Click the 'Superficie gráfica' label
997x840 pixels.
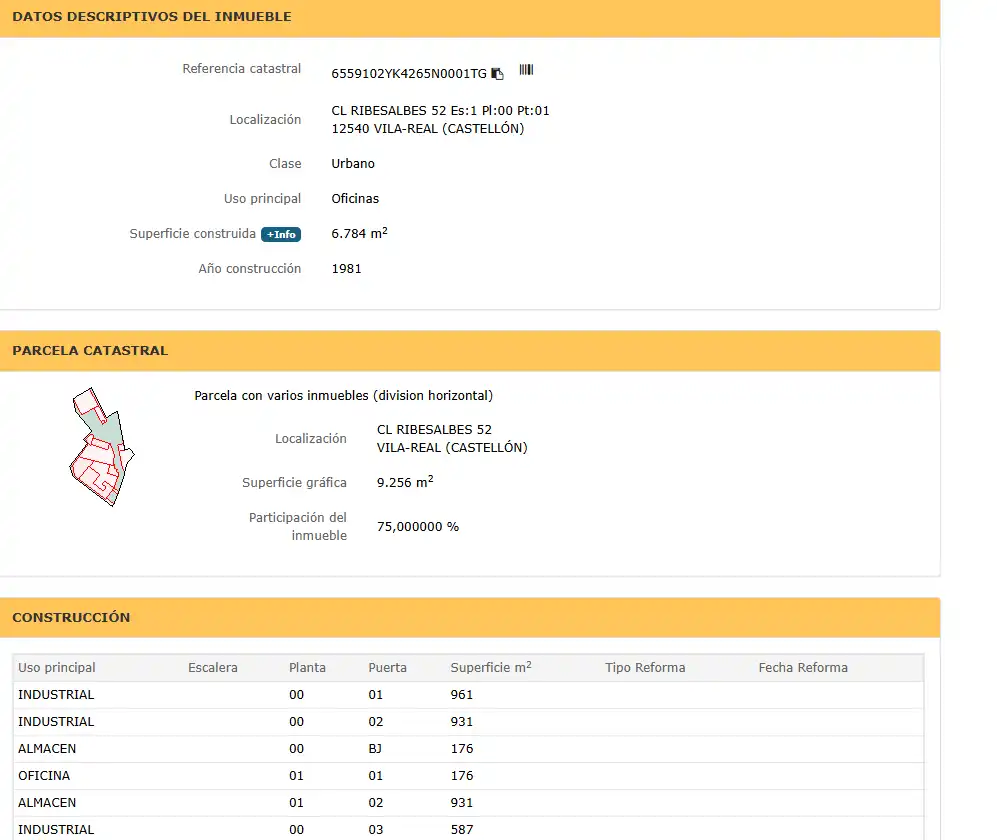(x=294, y=483)
